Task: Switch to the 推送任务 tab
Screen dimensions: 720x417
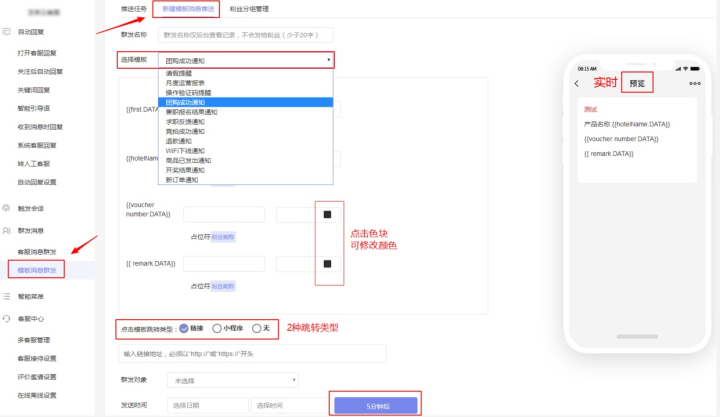Action: pos(134,9)
